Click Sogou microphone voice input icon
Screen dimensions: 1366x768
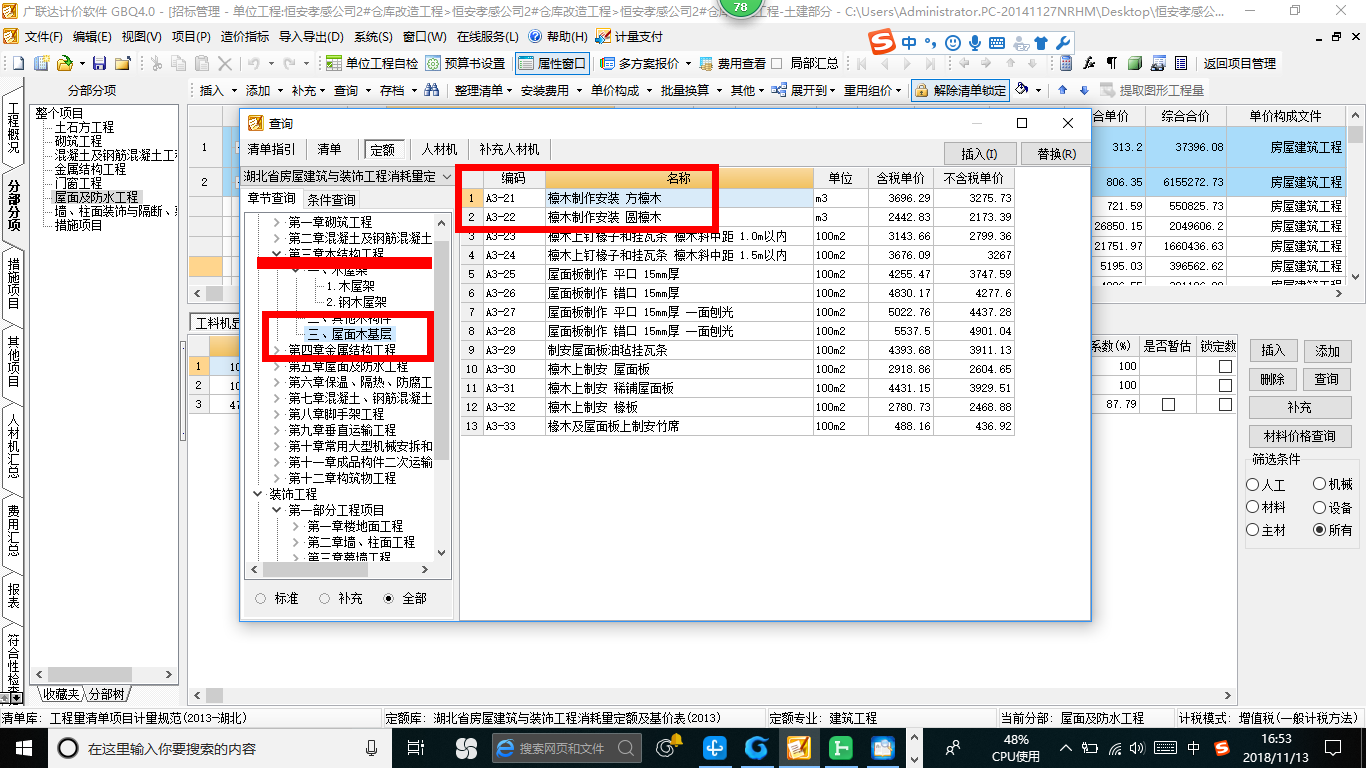tap(975, 43)
